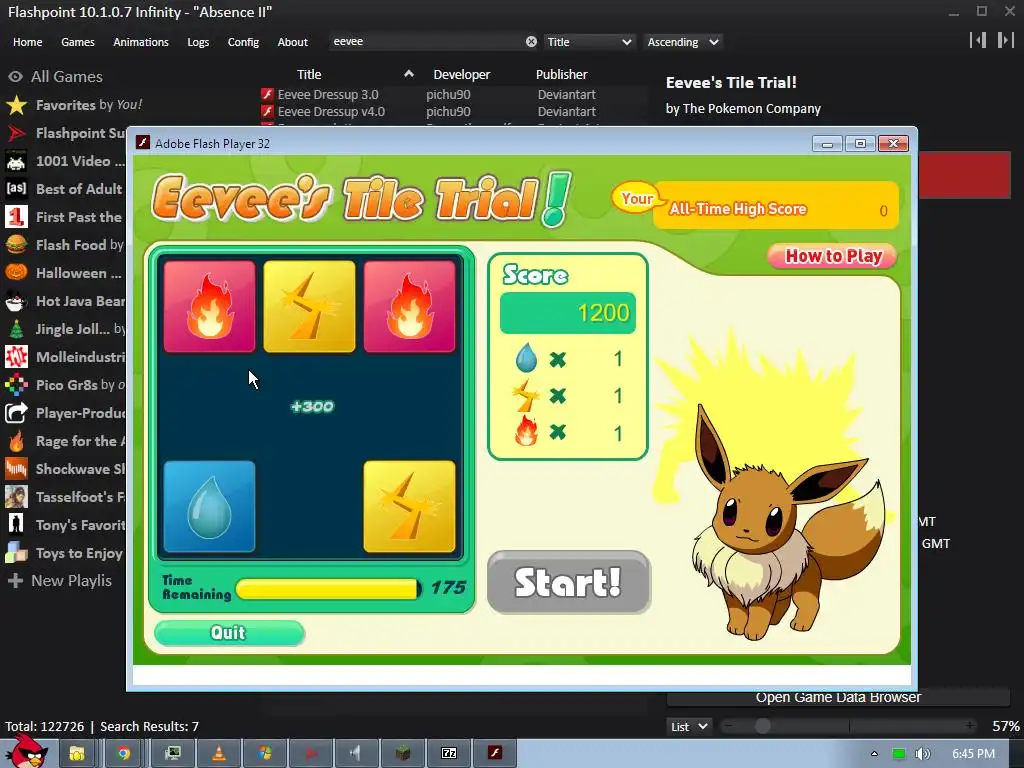Click the lightning icon in score panel

(x=526, y=395)
